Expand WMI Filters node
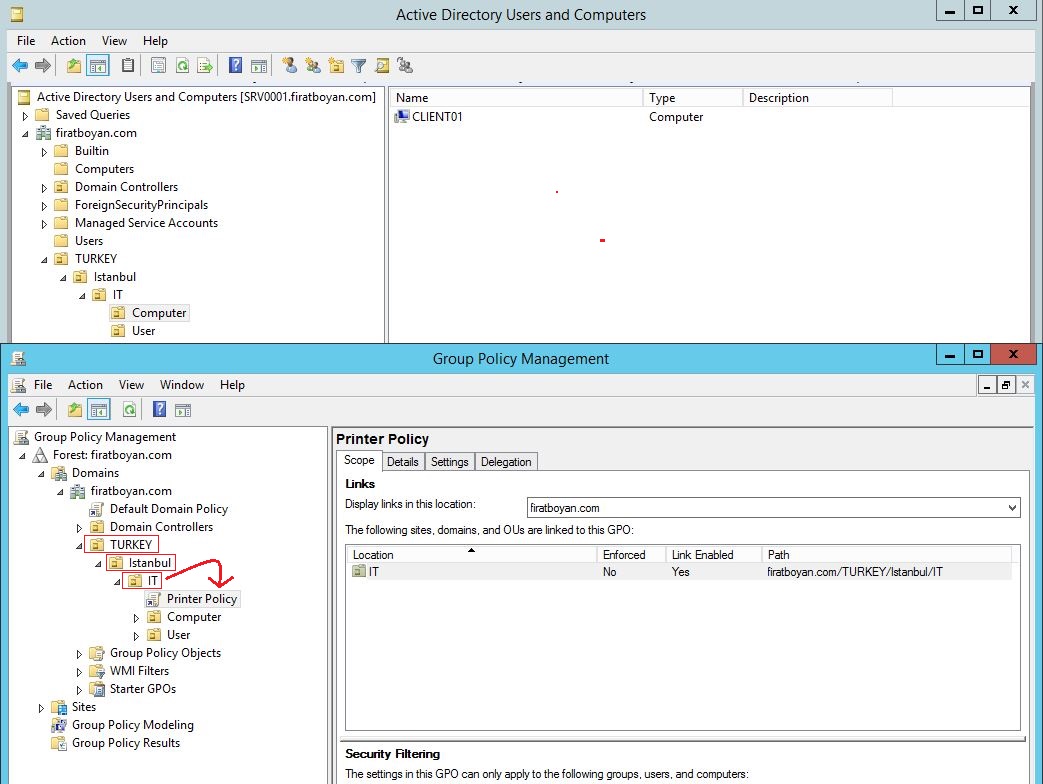Image resolution: width=1043 pixels, height=784 pixels. pyautogui.click(x=79, y=672)
